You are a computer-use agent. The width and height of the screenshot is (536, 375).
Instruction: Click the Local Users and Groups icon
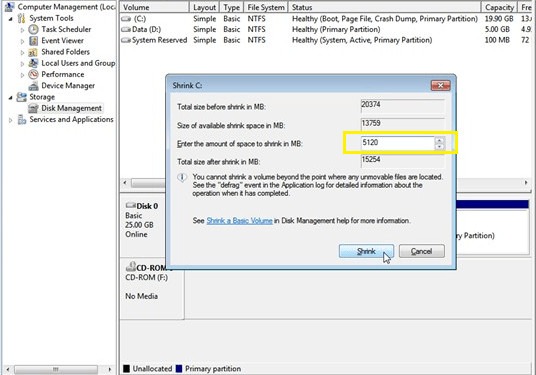[x=33, y=63]
